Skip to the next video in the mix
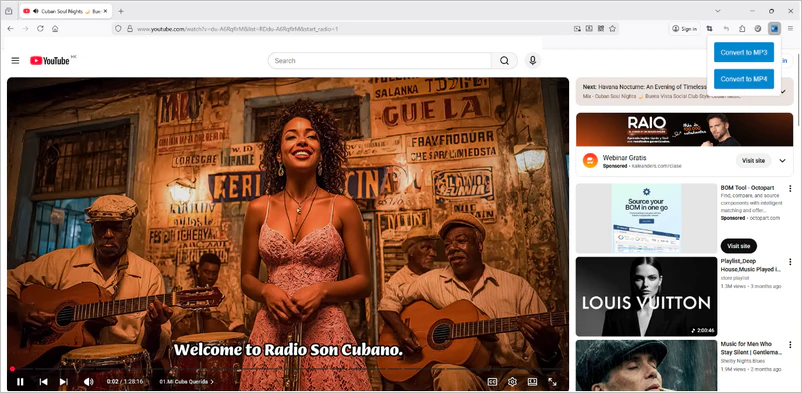The height and width of the screenshot is (393, 802). click(63, 381)
